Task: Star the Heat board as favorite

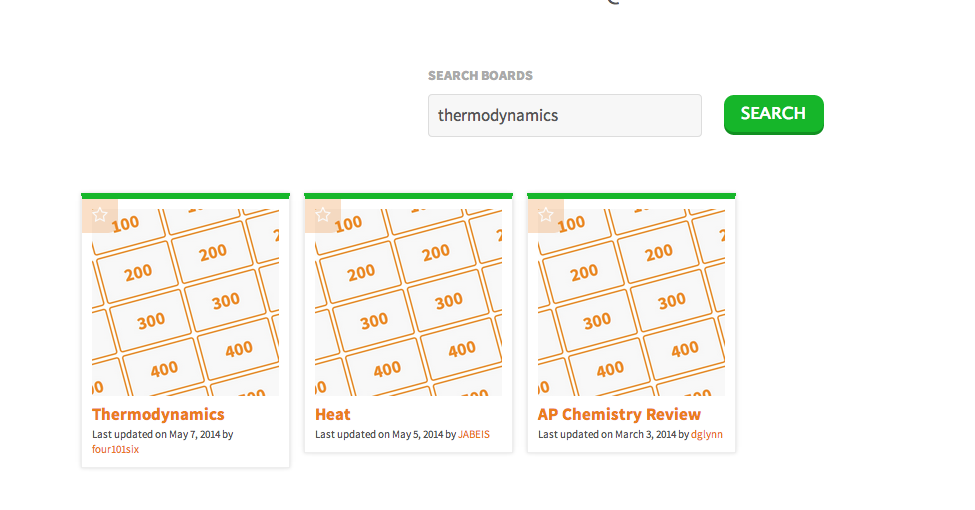Action: pyautogui.click(x=323, y=215)
